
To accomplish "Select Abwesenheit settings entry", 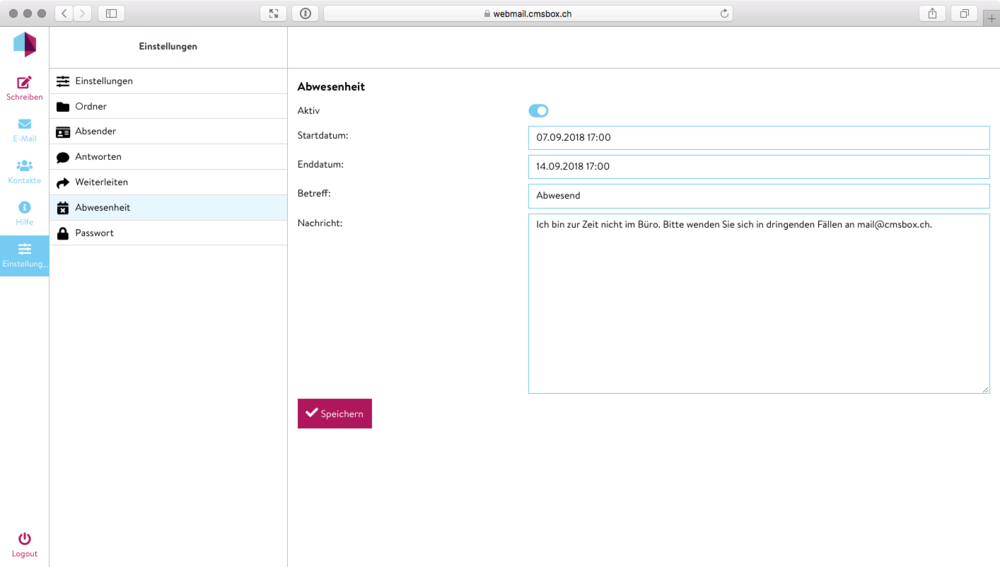I will coord(168,208).
